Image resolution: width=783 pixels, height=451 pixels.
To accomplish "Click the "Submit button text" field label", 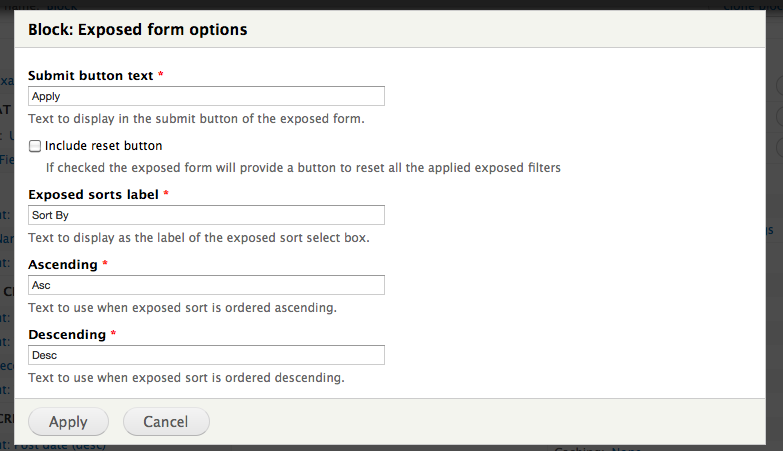I will pos(91,75).
